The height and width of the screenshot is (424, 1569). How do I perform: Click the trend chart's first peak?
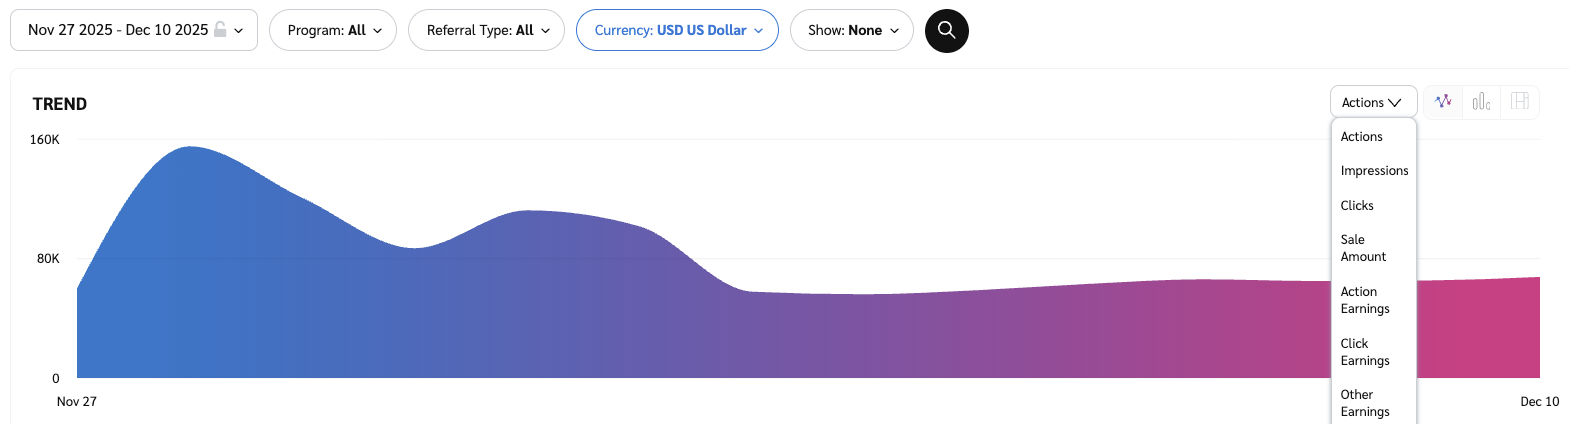[x=190, y=148]
